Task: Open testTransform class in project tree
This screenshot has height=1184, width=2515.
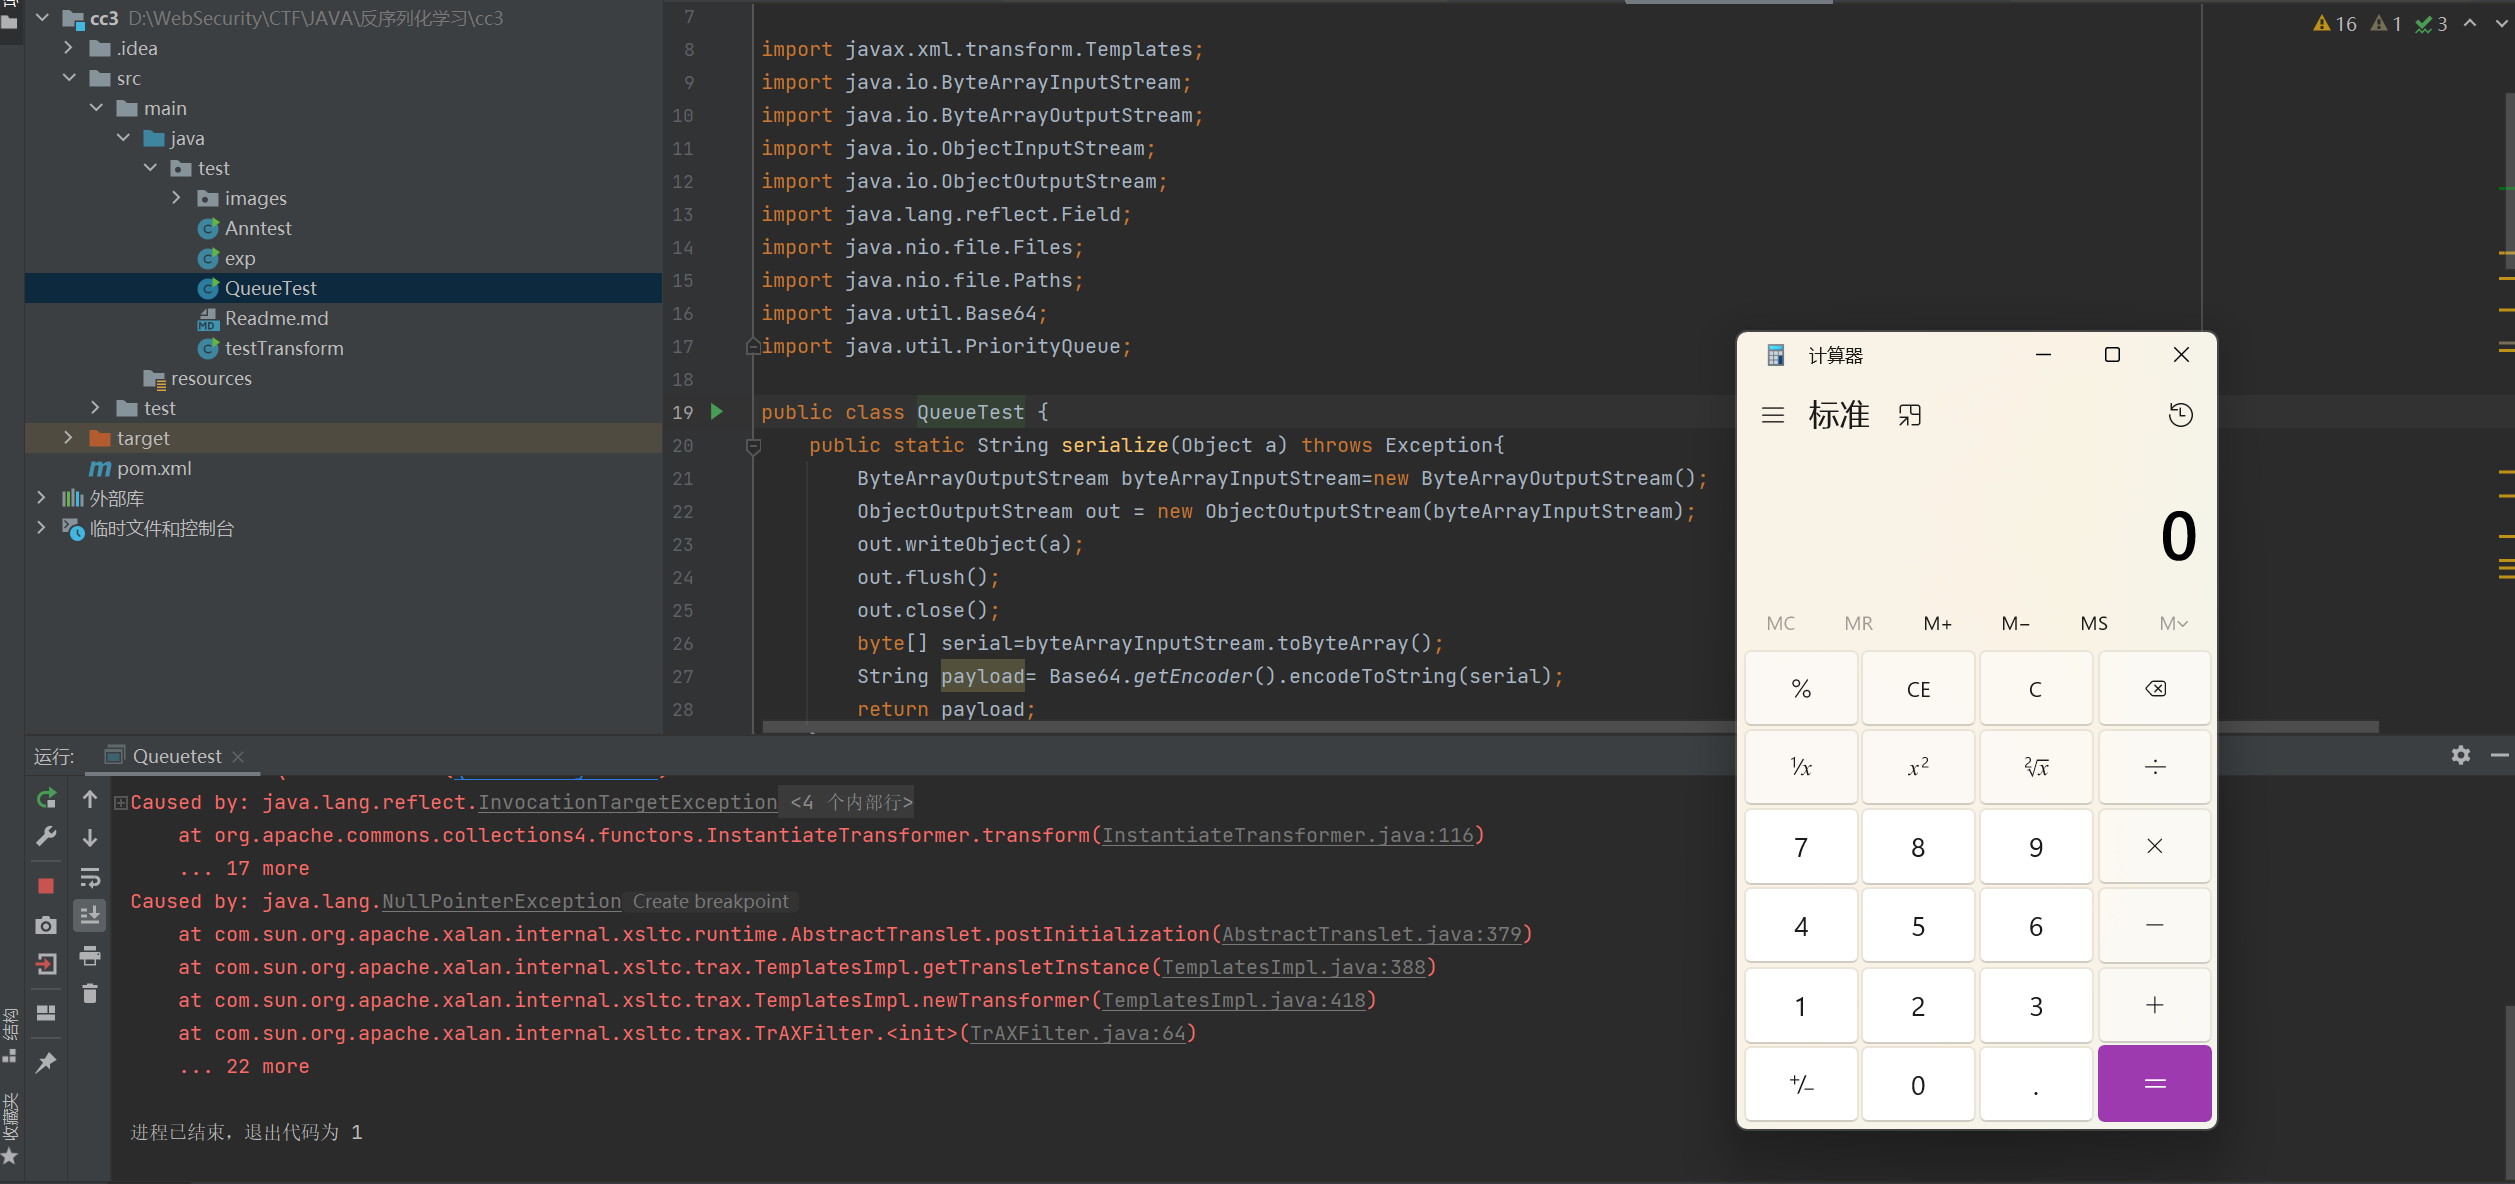Action: click(283, 348)
